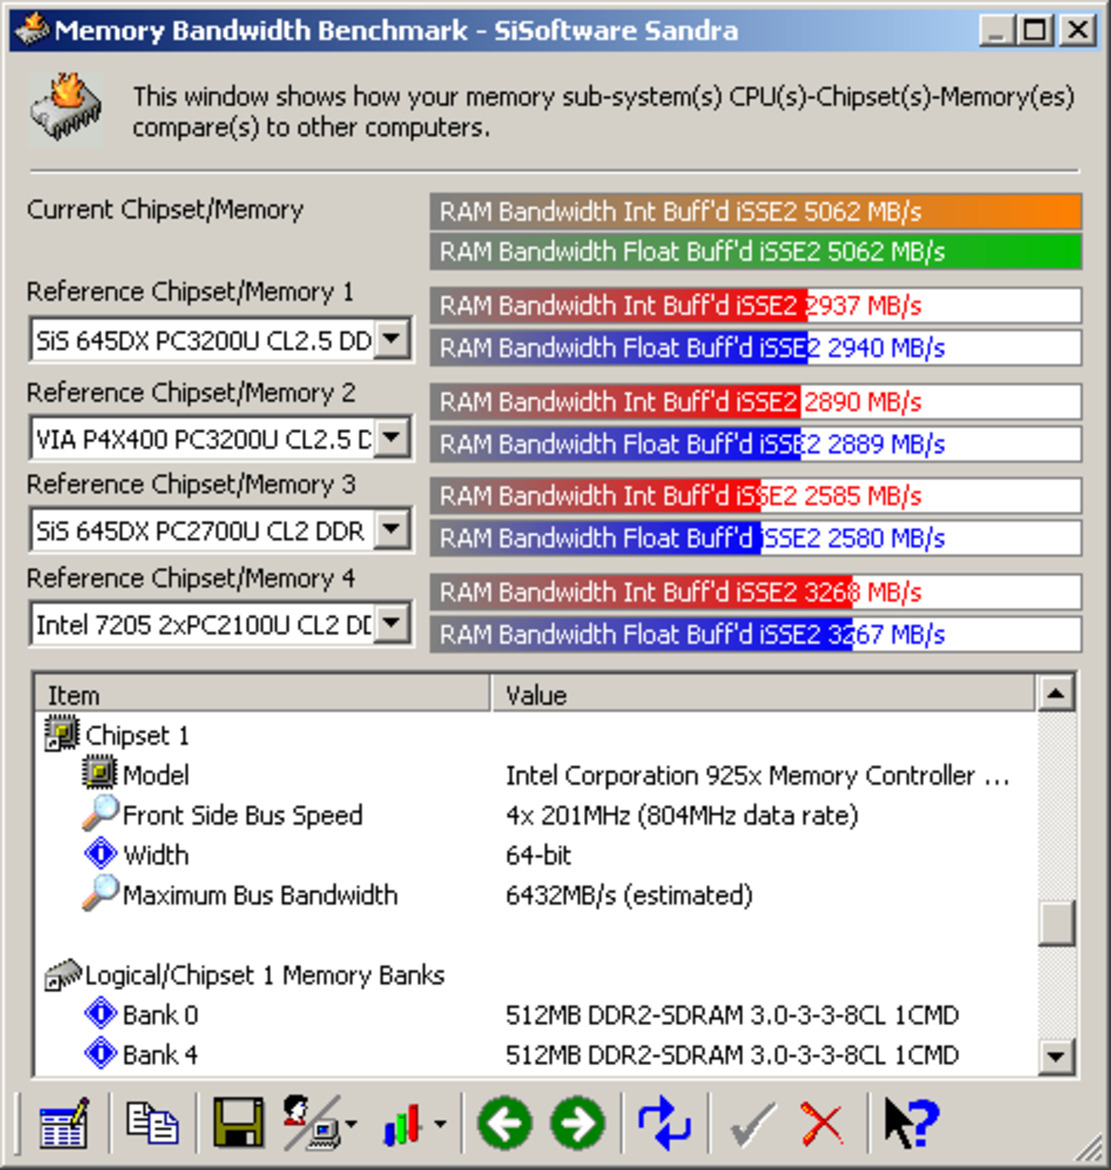Click the blue Float 2889 MB/s bar
The image size is (1111, 1170).
click(x=755, y=444)
